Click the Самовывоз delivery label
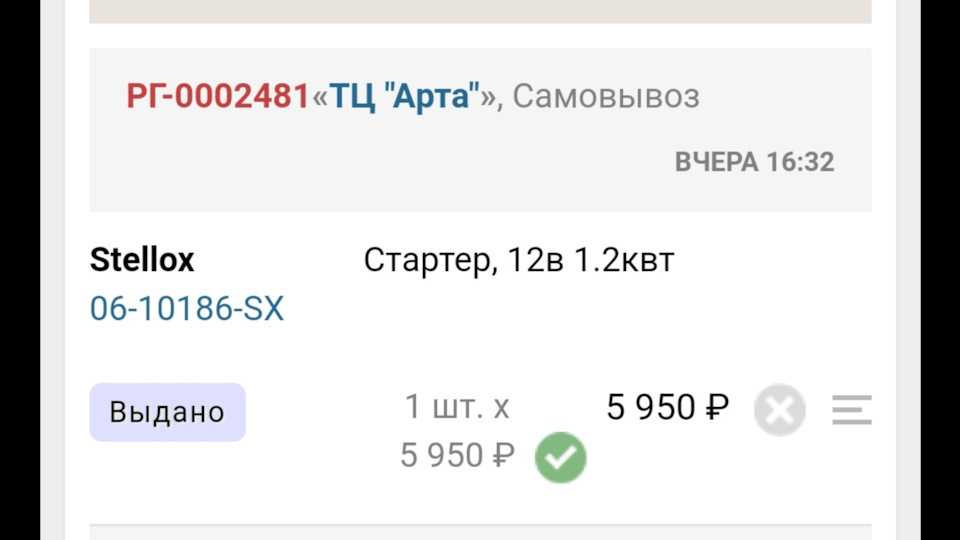960x540 pixels. tap(606, 97)
